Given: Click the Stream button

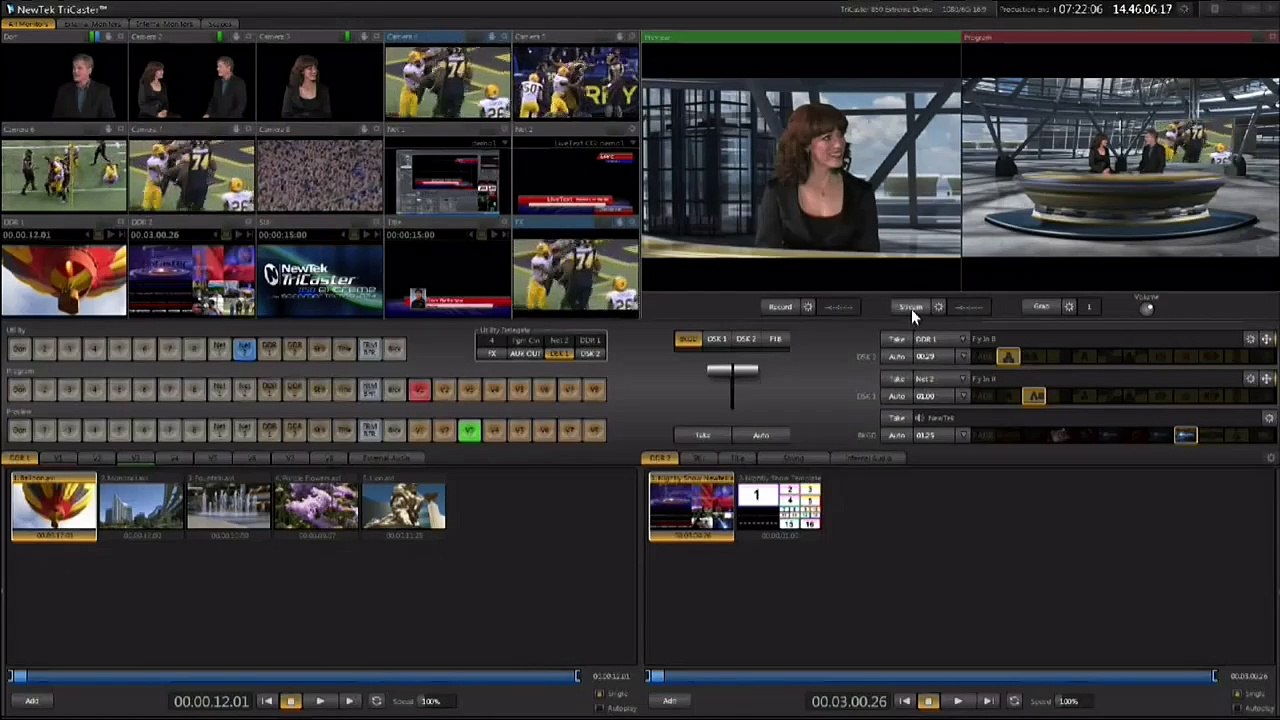Looking at the screenshot, I should tap(911, 307).
